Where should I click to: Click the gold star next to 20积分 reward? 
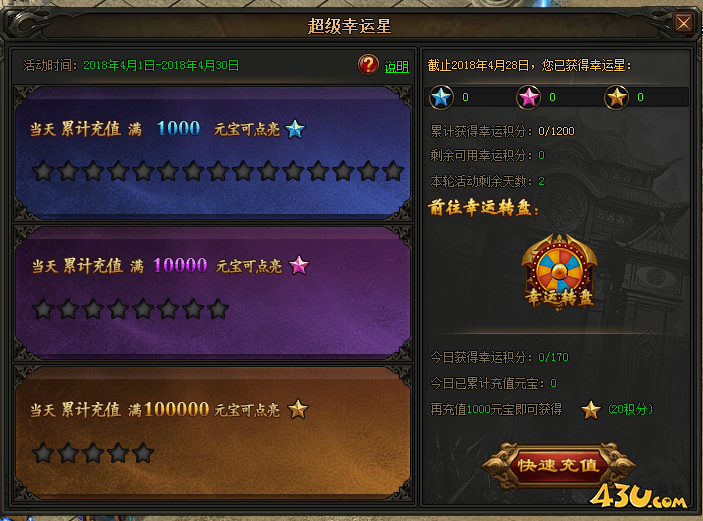[x=590, y=410]
